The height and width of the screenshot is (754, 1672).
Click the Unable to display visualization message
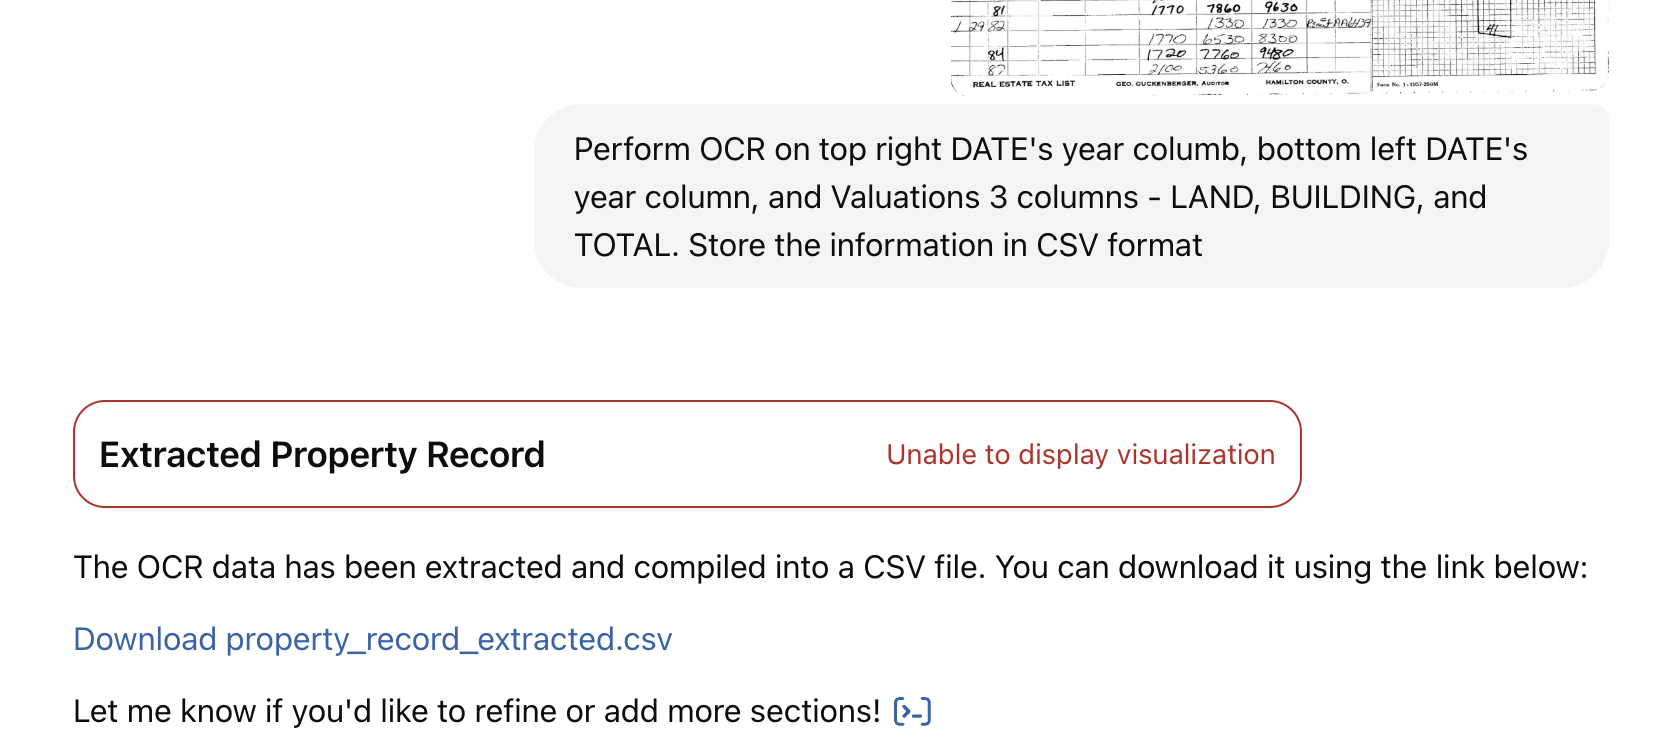(1080, 454)
